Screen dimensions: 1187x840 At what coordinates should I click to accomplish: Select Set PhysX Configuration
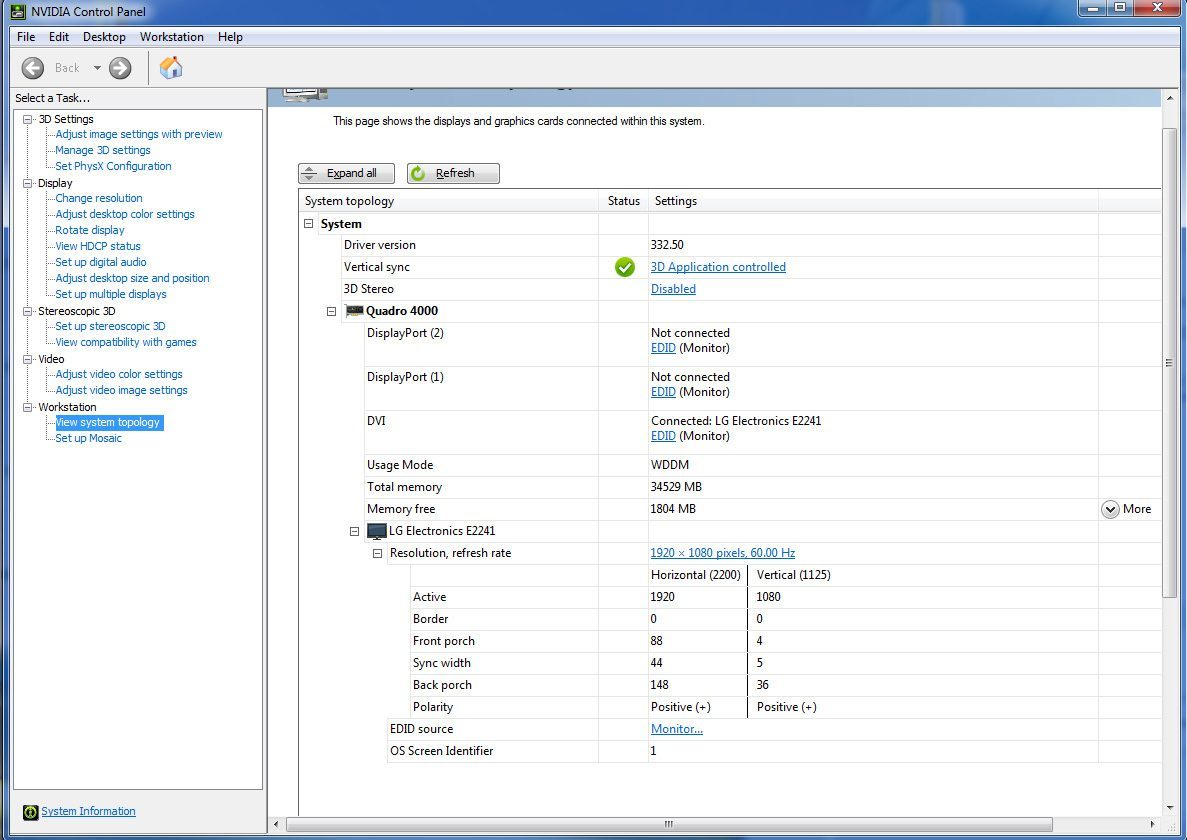(x=114, y=166)
